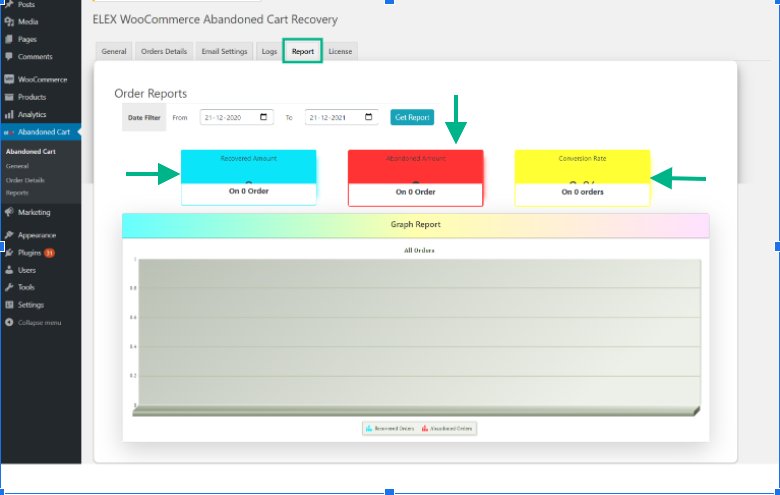The height and width of the screenshot is (495, 780).
Task: Click the Collapse menu arrow icon
Action: pyautogui.click(x=9, y=323)
